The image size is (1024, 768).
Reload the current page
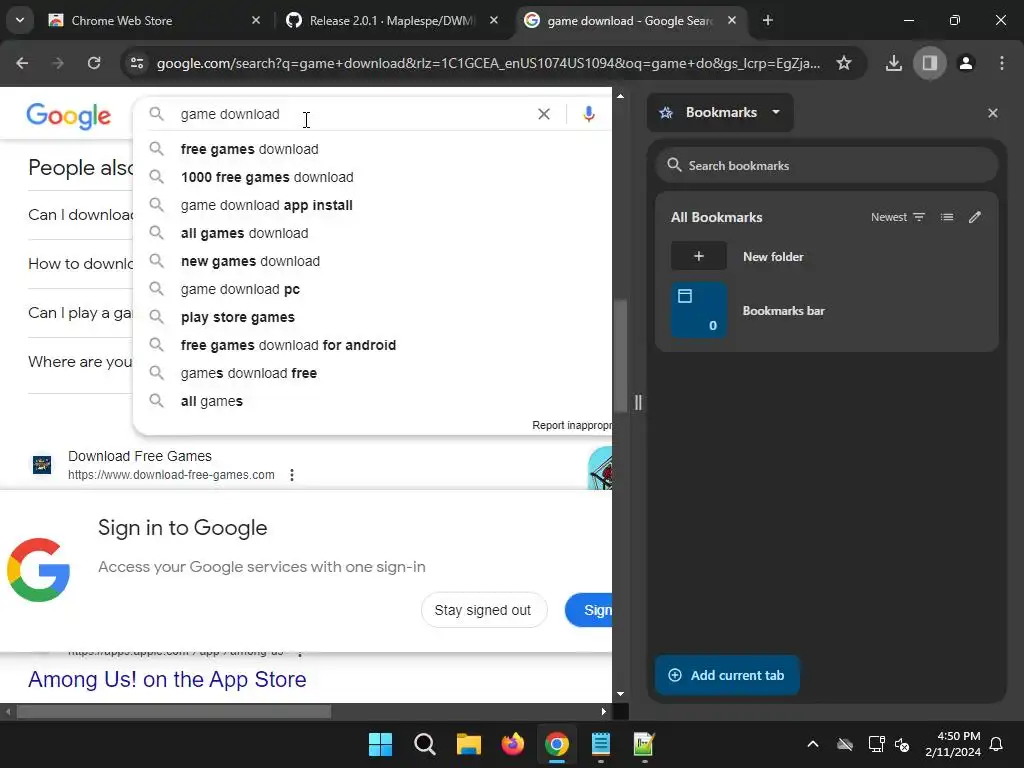coord(94,63)
